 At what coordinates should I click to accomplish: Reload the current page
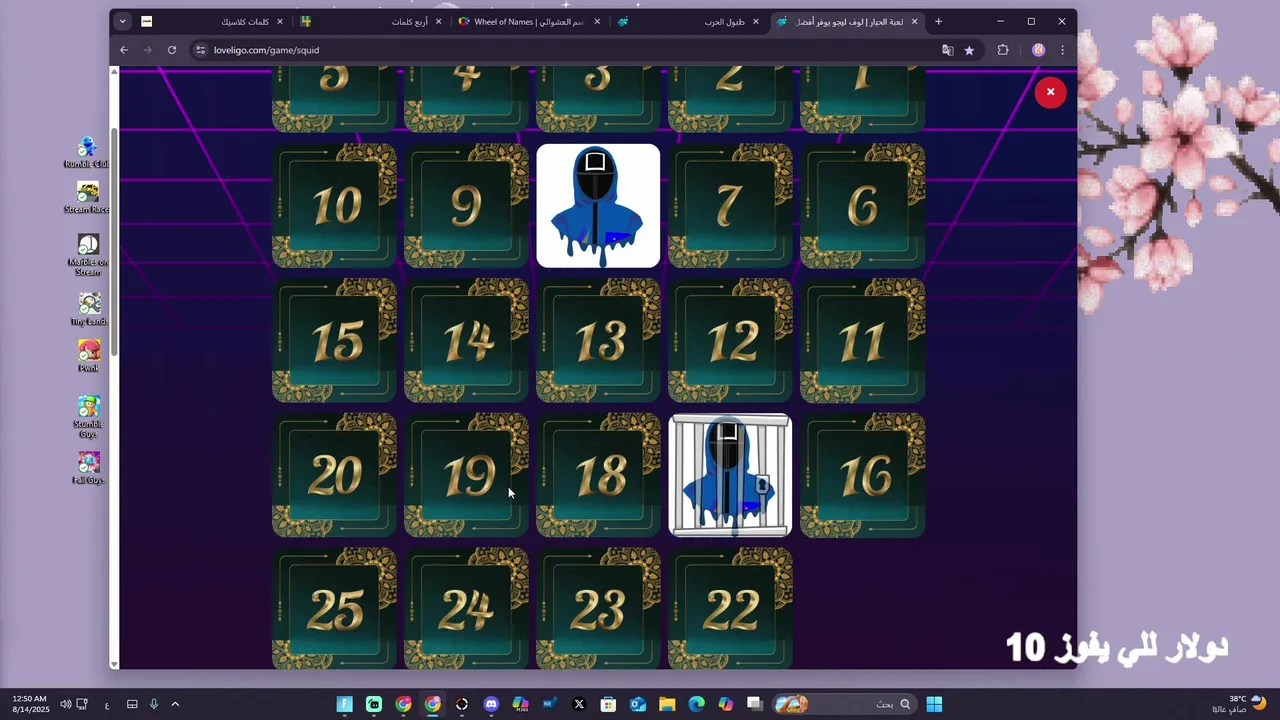coord(172,50)
